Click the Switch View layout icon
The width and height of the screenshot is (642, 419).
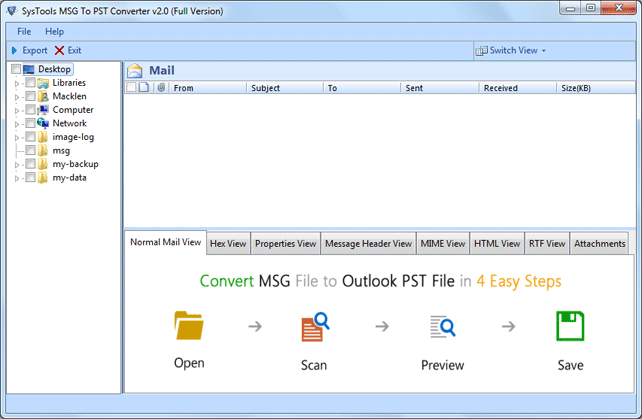click(x=482, y=50)
